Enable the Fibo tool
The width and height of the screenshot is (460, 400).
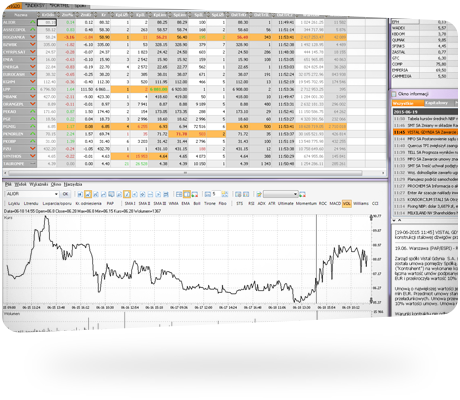[223, 203]
